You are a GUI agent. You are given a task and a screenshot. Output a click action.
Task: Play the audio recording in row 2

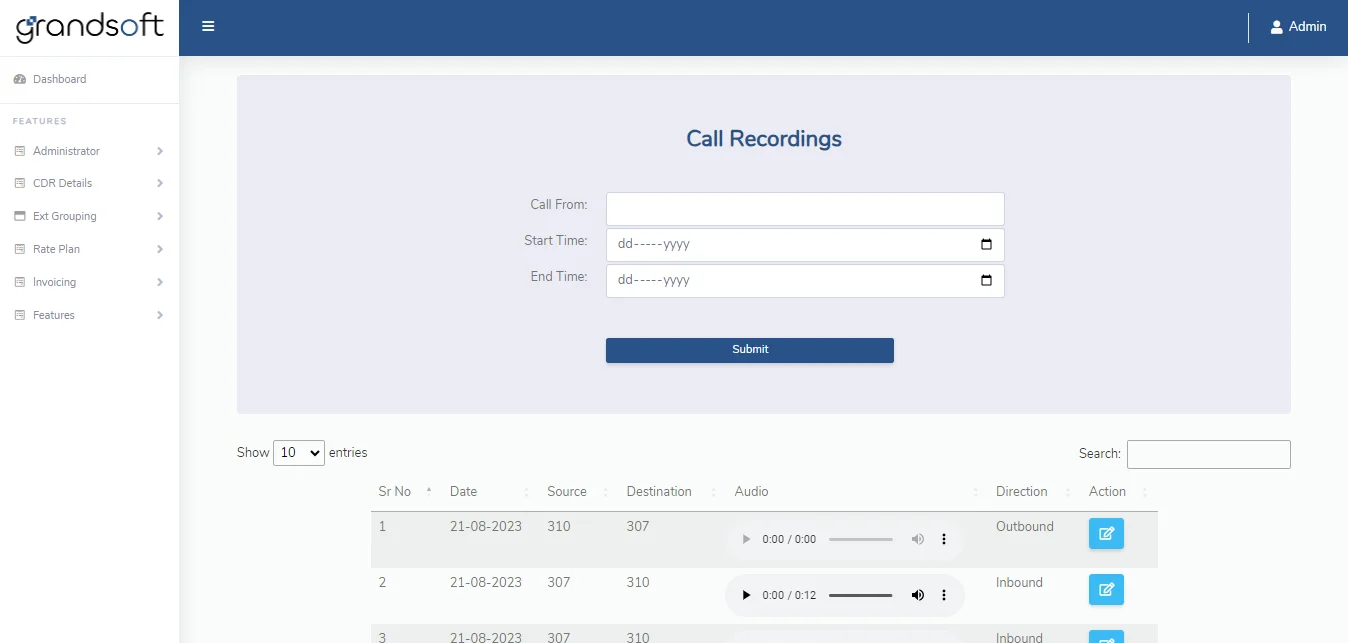point(746,596)
